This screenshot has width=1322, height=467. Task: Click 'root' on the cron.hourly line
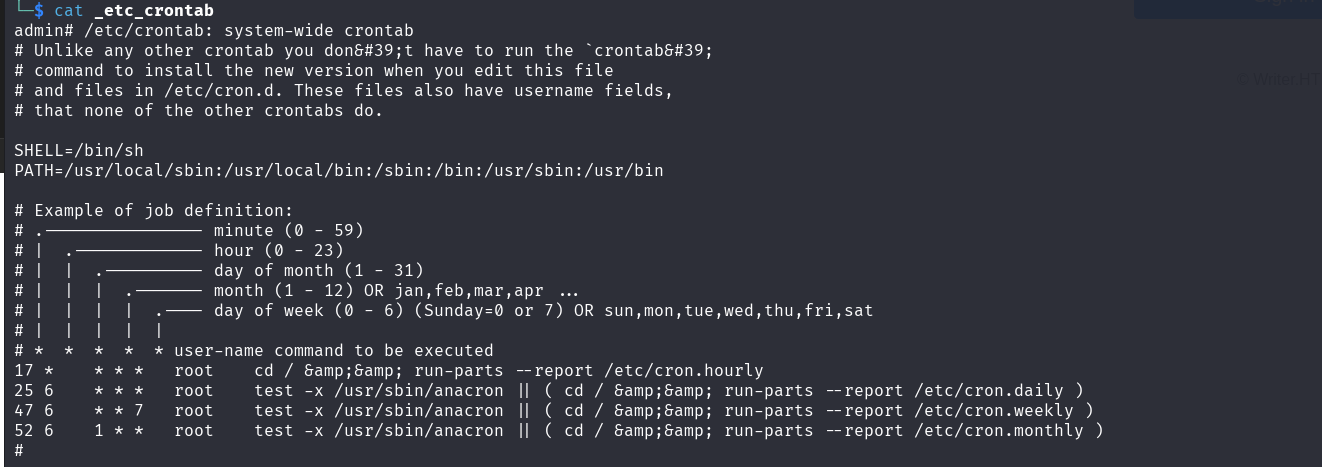(193, 370)
